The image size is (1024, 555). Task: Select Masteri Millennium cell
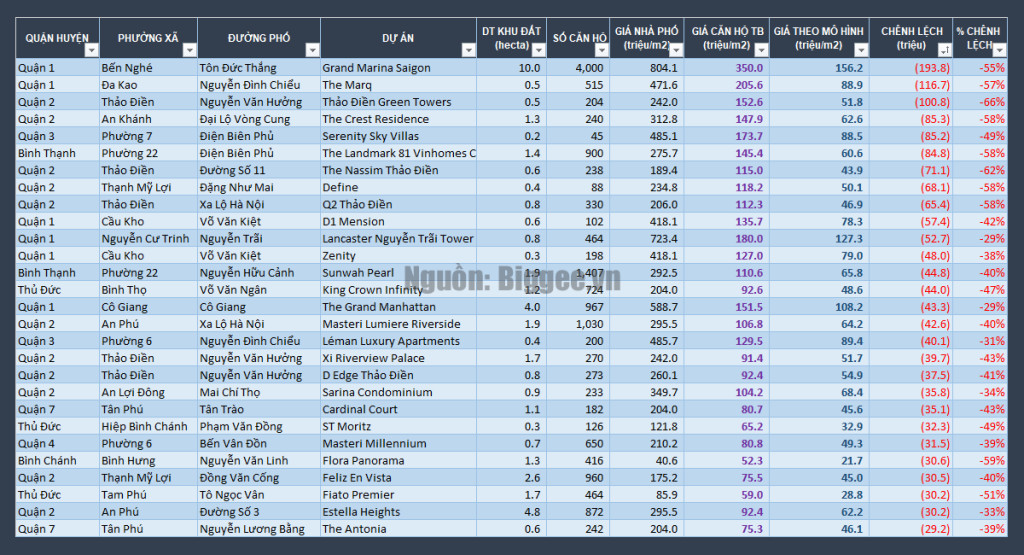coord(398,443)
